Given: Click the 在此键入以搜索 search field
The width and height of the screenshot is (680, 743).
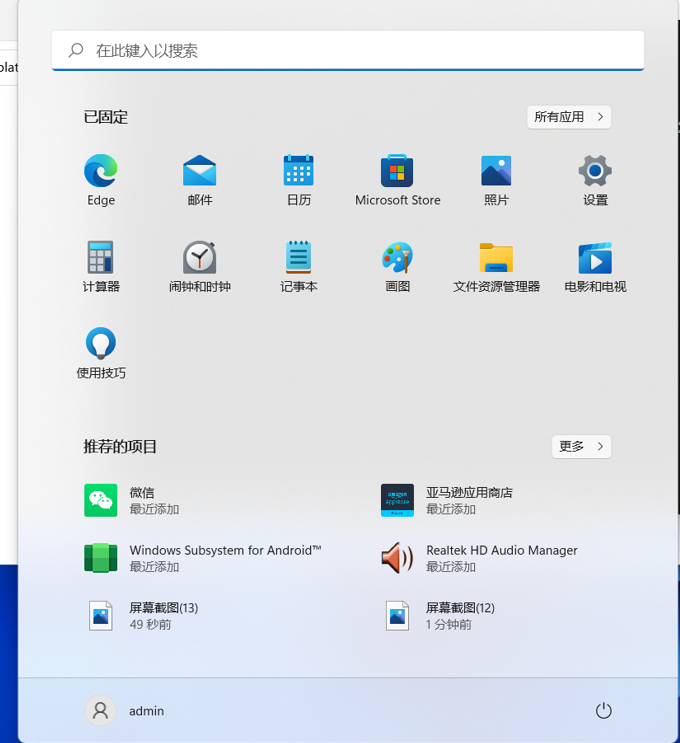Looking at the screenshot, I should pos(348,50).
